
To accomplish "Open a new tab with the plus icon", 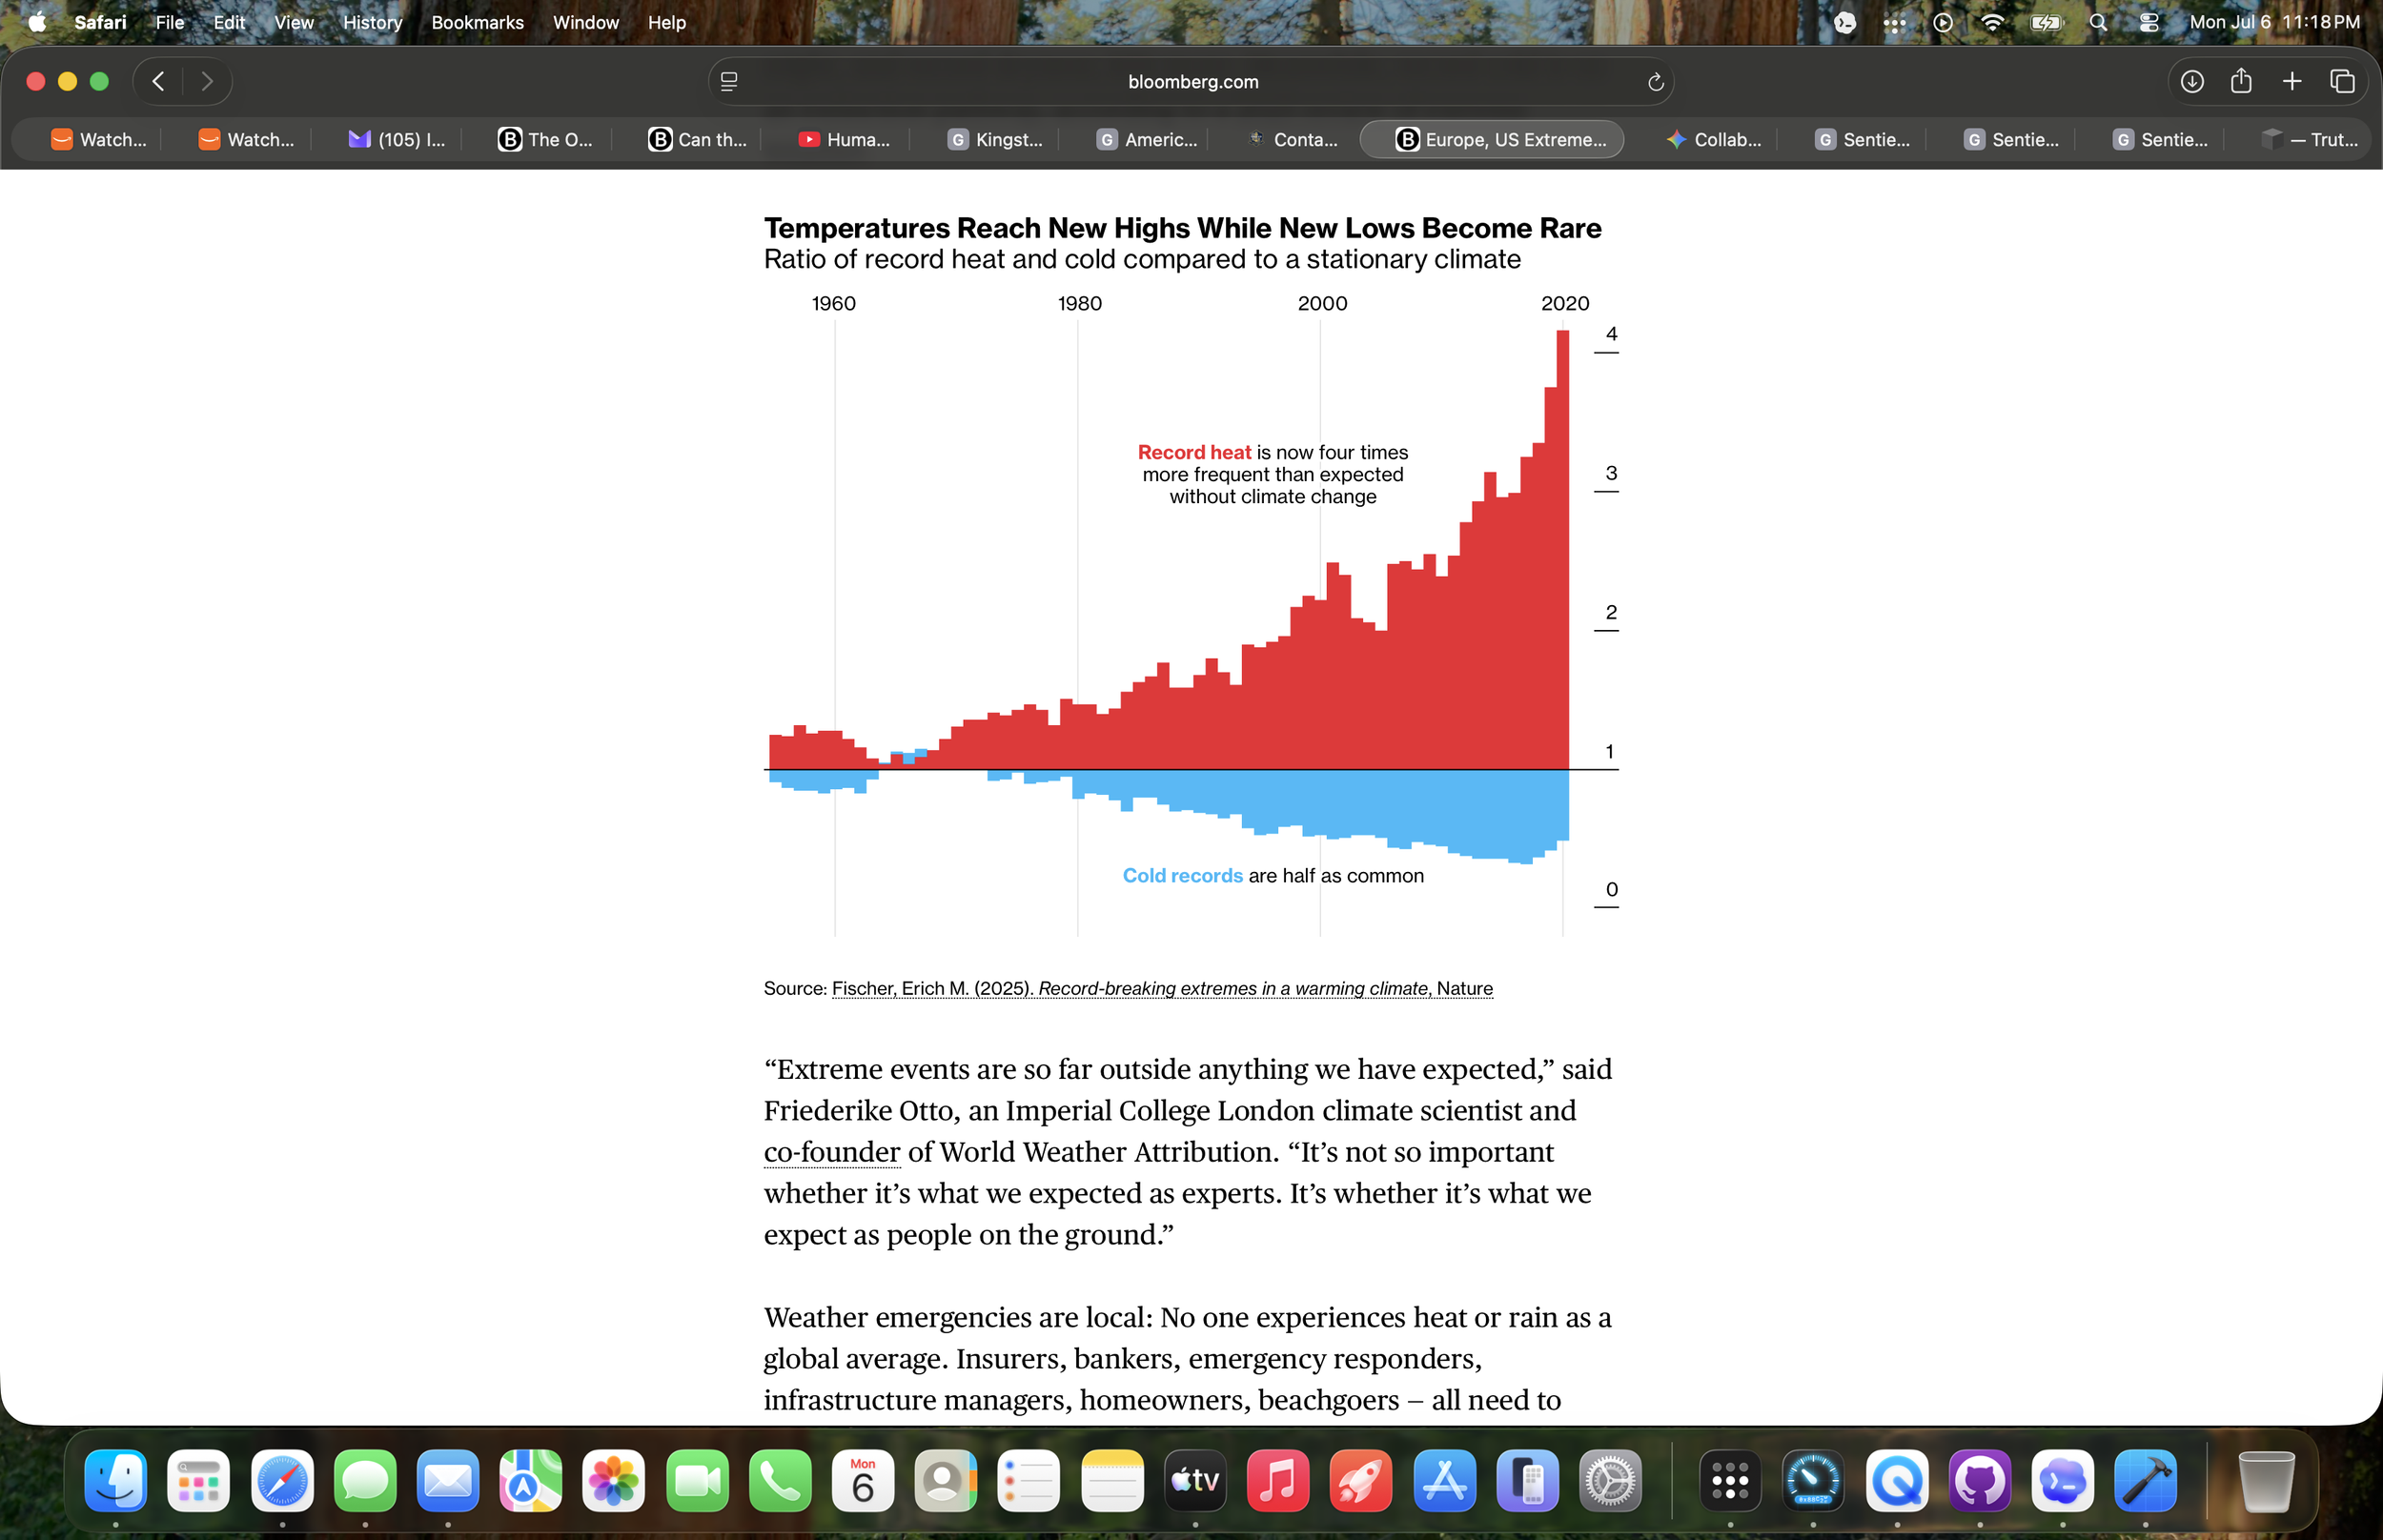I will pyautogui.click(x=2291, y=81).
